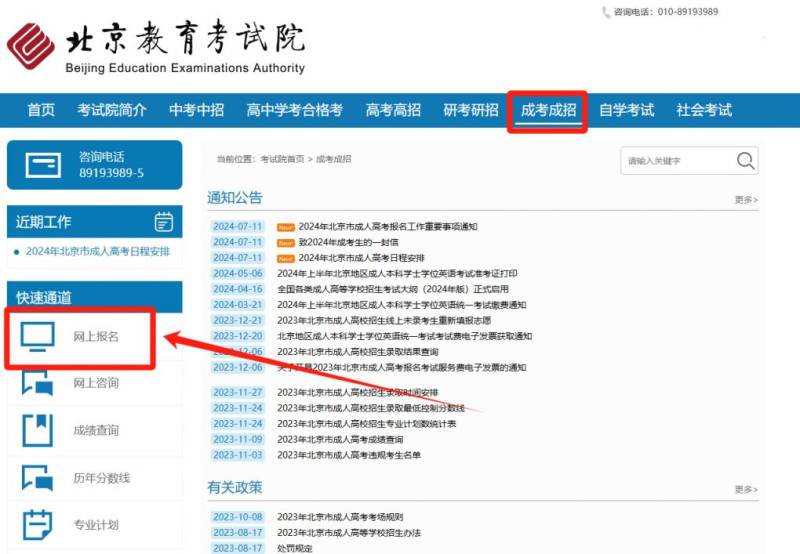Screen dimensions: 800x554
Task: Open the 高考高招 navigation tab
Action: (x=393, y=110)
